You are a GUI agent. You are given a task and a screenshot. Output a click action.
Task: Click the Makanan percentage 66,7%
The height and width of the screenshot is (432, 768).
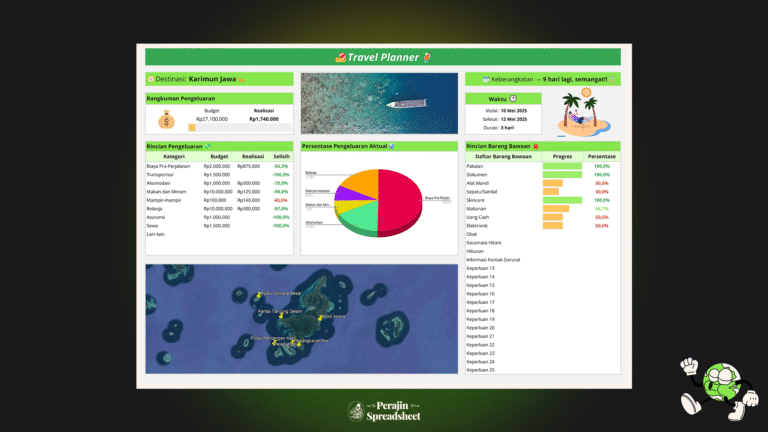pyautogui.click(x=601, y=209)
